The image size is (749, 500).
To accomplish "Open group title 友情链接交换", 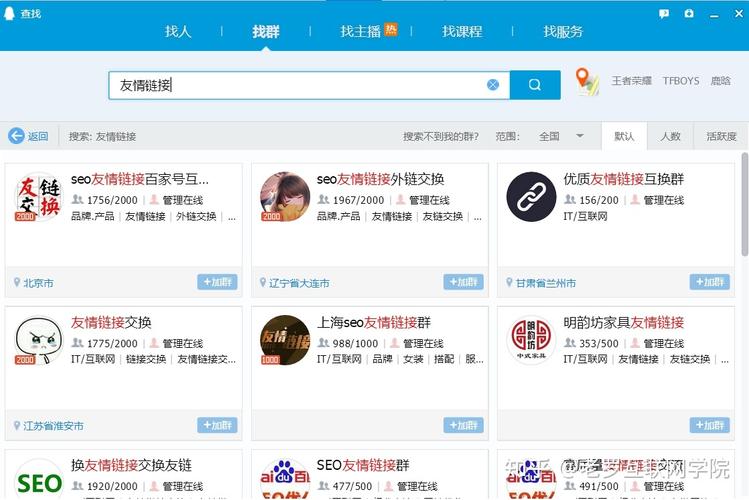I will (x=111, y=323).
